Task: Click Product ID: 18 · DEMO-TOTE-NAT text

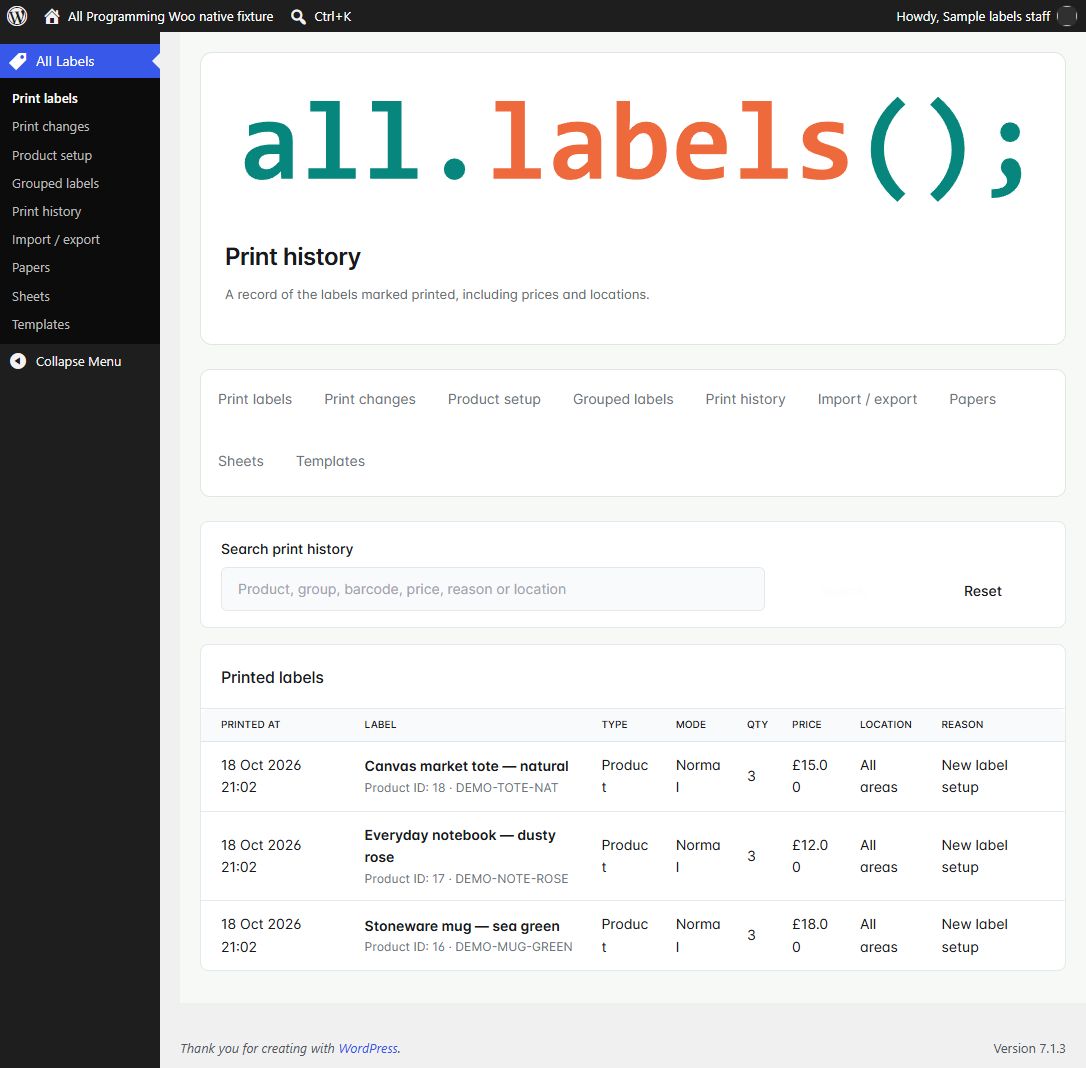Action: [x=461, y=787]
